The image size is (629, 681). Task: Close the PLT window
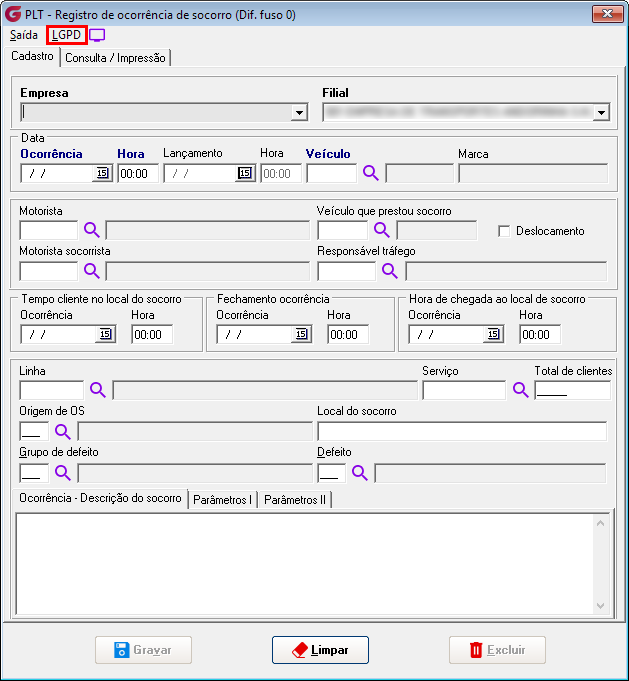coord(607,14)
